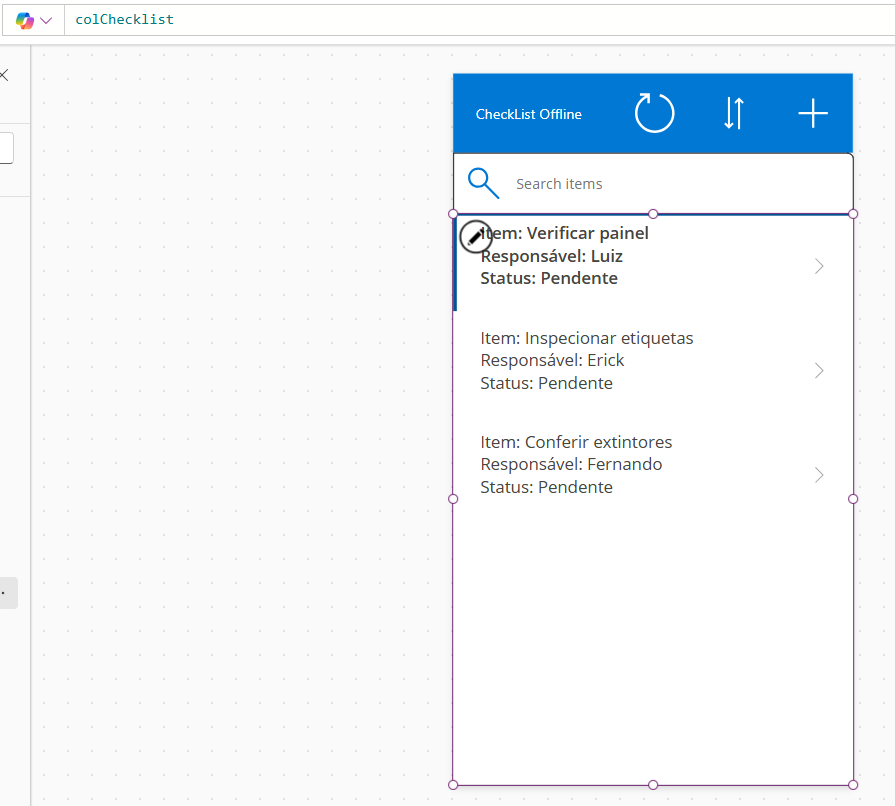Open the Verificar painel item chevron
This screenshot has height=806, width=895.
819,266
